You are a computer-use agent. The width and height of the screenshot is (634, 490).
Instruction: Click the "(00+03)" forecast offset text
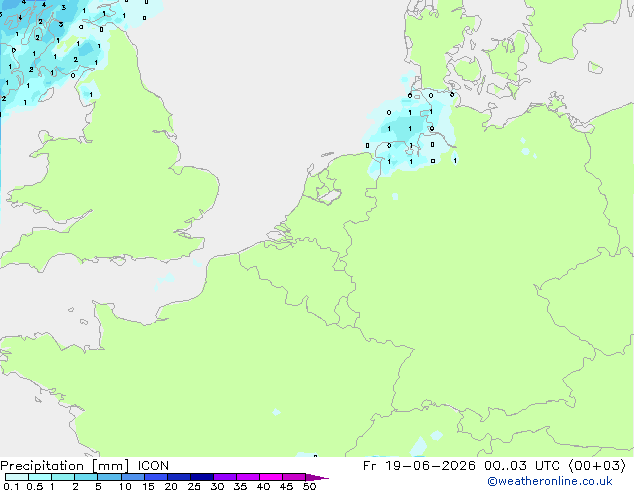597,466
